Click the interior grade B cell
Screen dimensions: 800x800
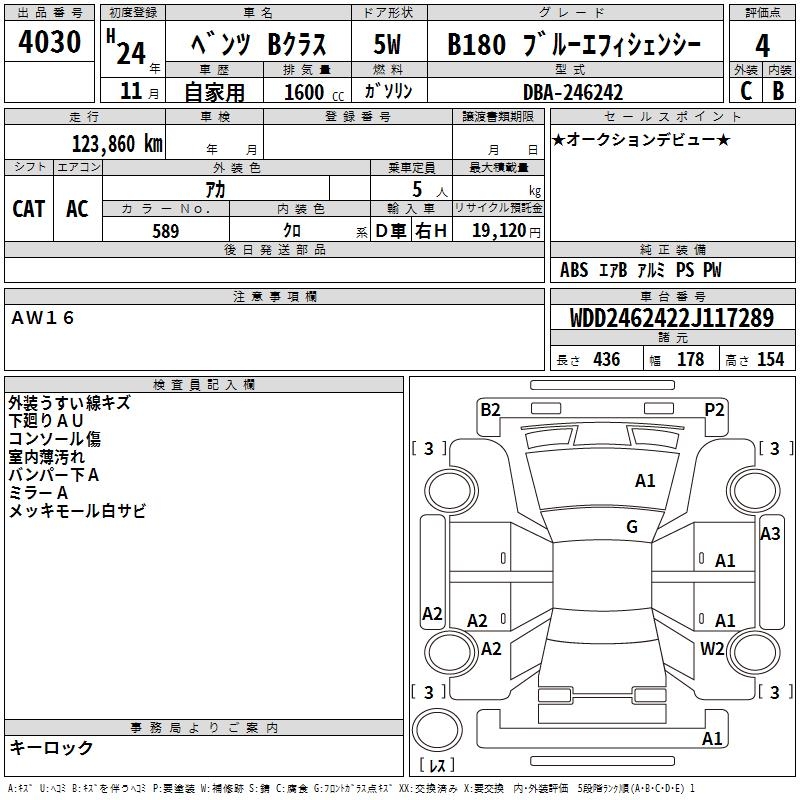pos(778,91)
